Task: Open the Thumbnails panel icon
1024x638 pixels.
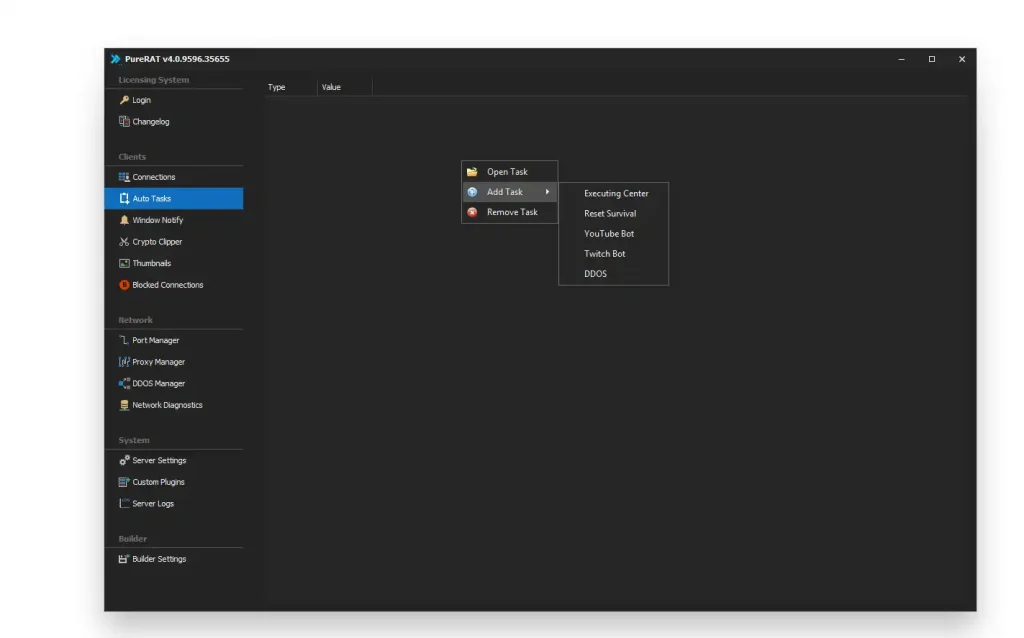Action: point(125,263)
